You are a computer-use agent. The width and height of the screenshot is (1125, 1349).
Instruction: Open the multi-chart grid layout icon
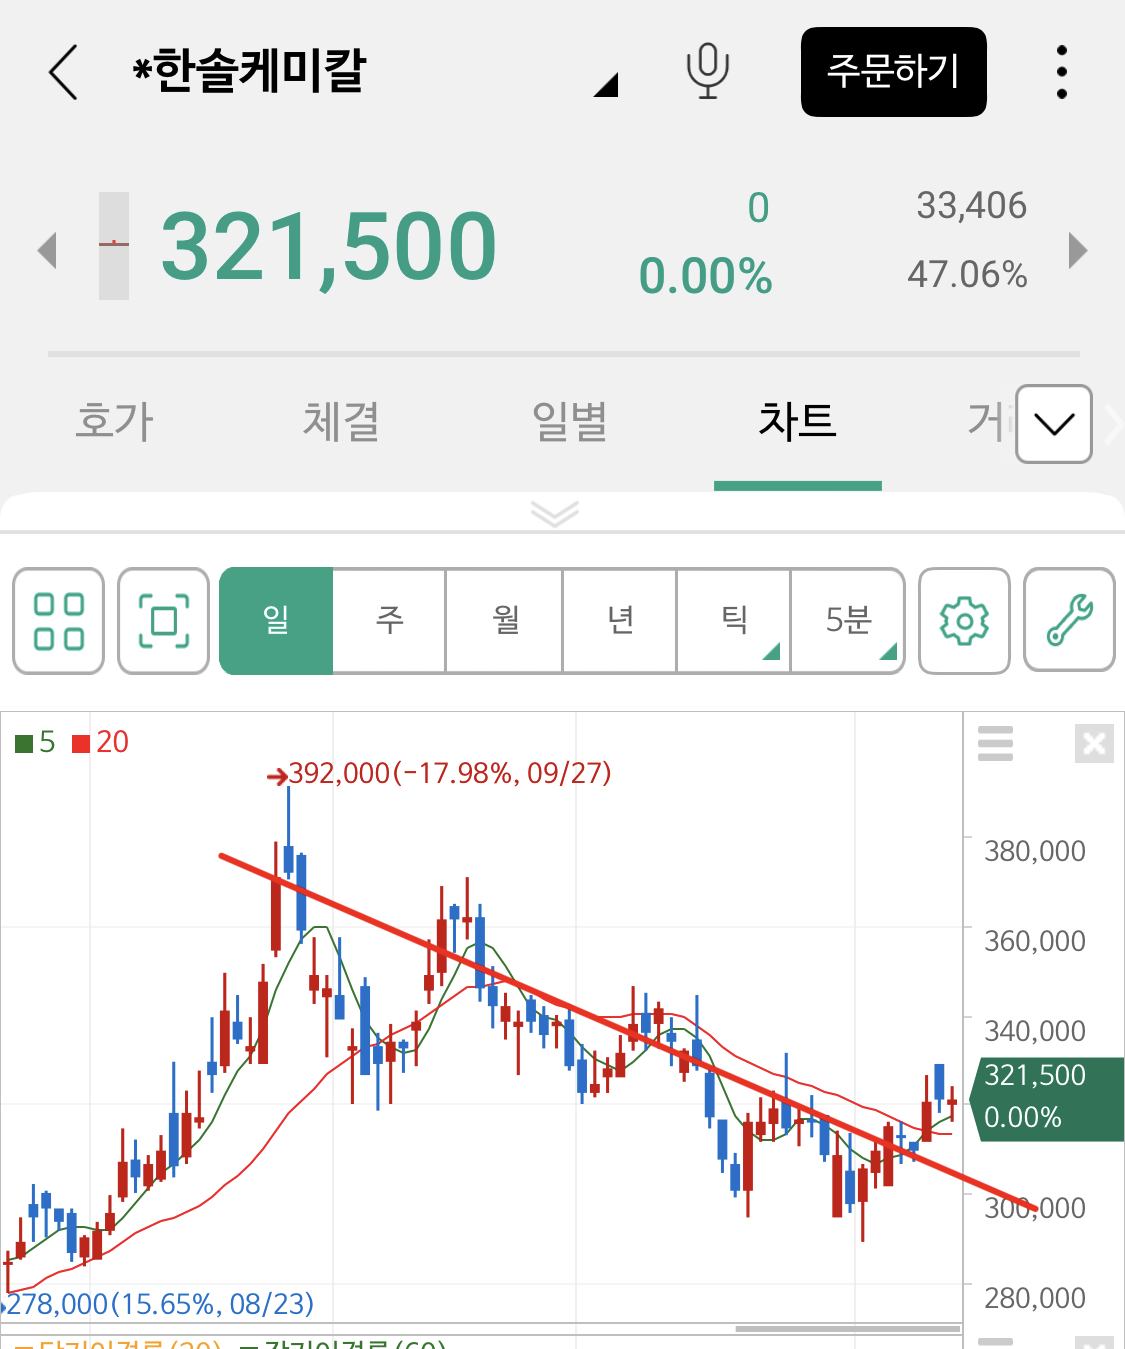[58, 621]
